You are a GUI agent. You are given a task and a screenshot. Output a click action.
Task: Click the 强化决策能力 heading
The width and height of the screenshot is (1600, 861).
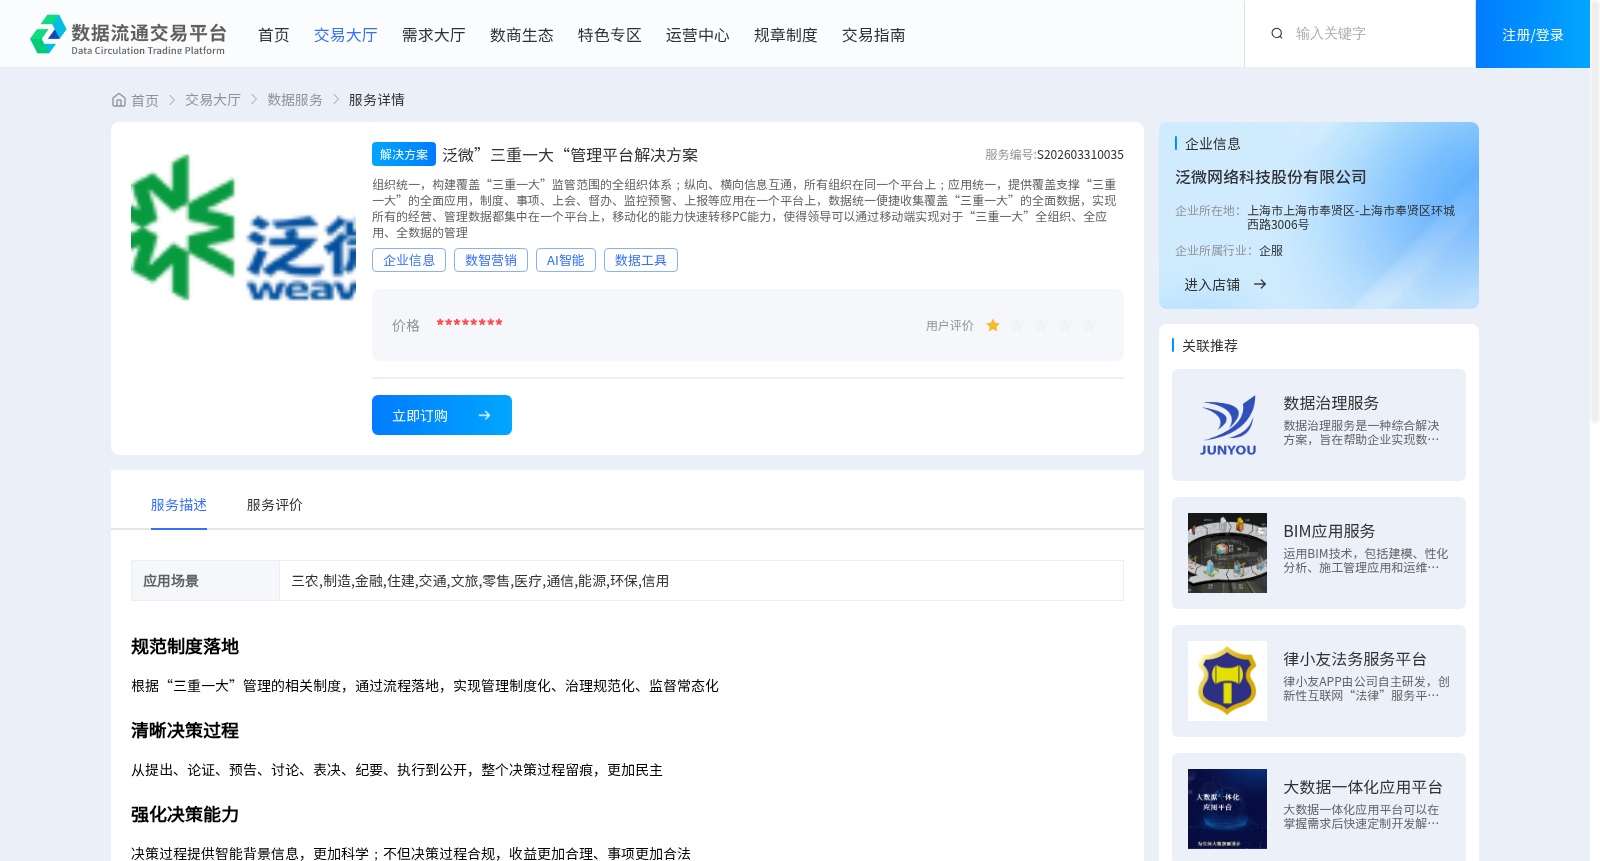185,815
